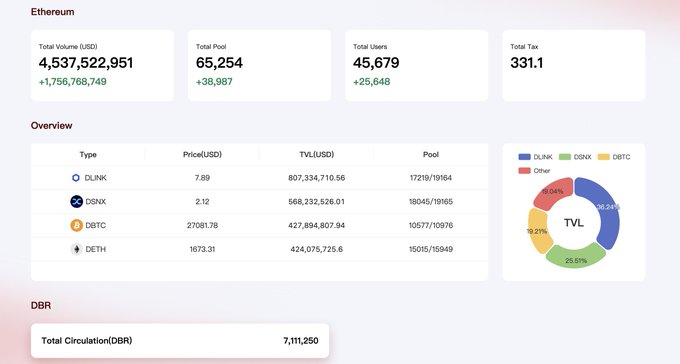Toggle the red Other legend swatch
The width and height of the screenshot is (680, 364).
point(524,171)
